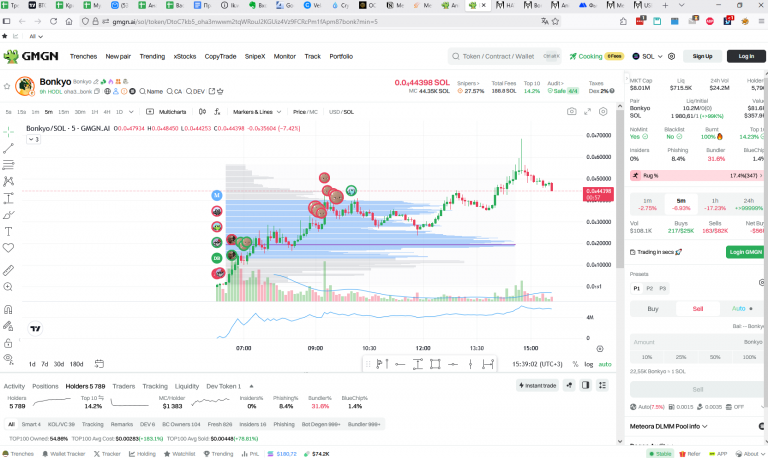Open the go-to-date calendar icon
Image resolution: width=768 pixels, height=458 pixels.
(x=99, y=363)
